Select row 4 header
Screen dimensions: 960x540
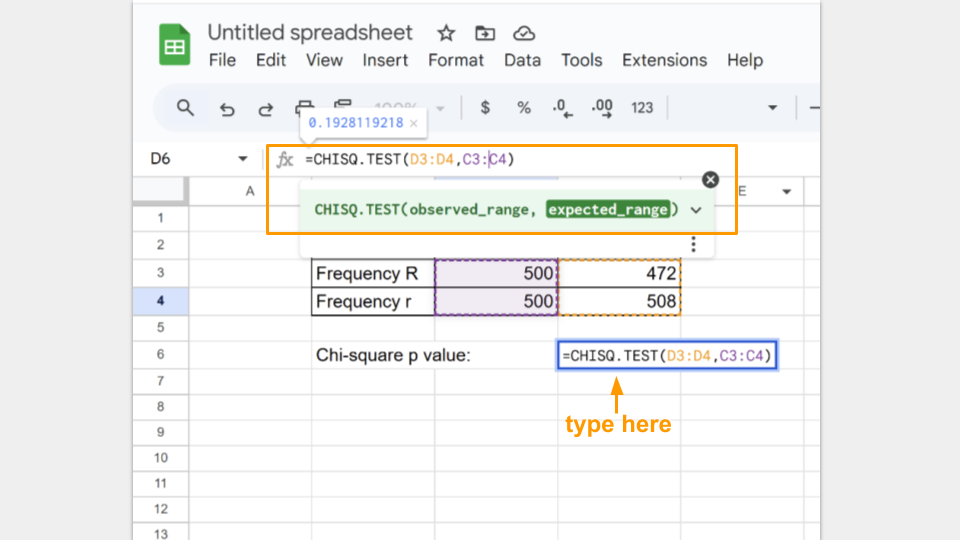pyautogui.click(x=160, y=301)
